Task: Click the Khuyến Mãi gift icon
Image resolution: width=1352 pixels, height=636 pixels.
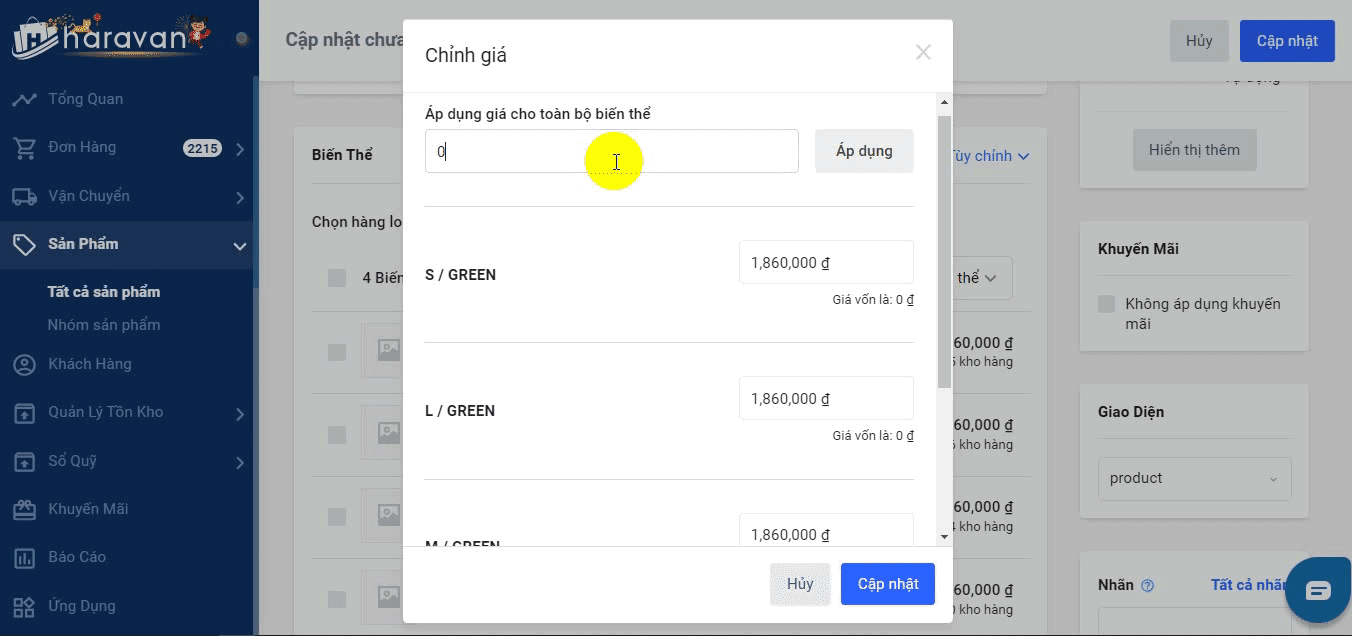Action: pos(24,510)
